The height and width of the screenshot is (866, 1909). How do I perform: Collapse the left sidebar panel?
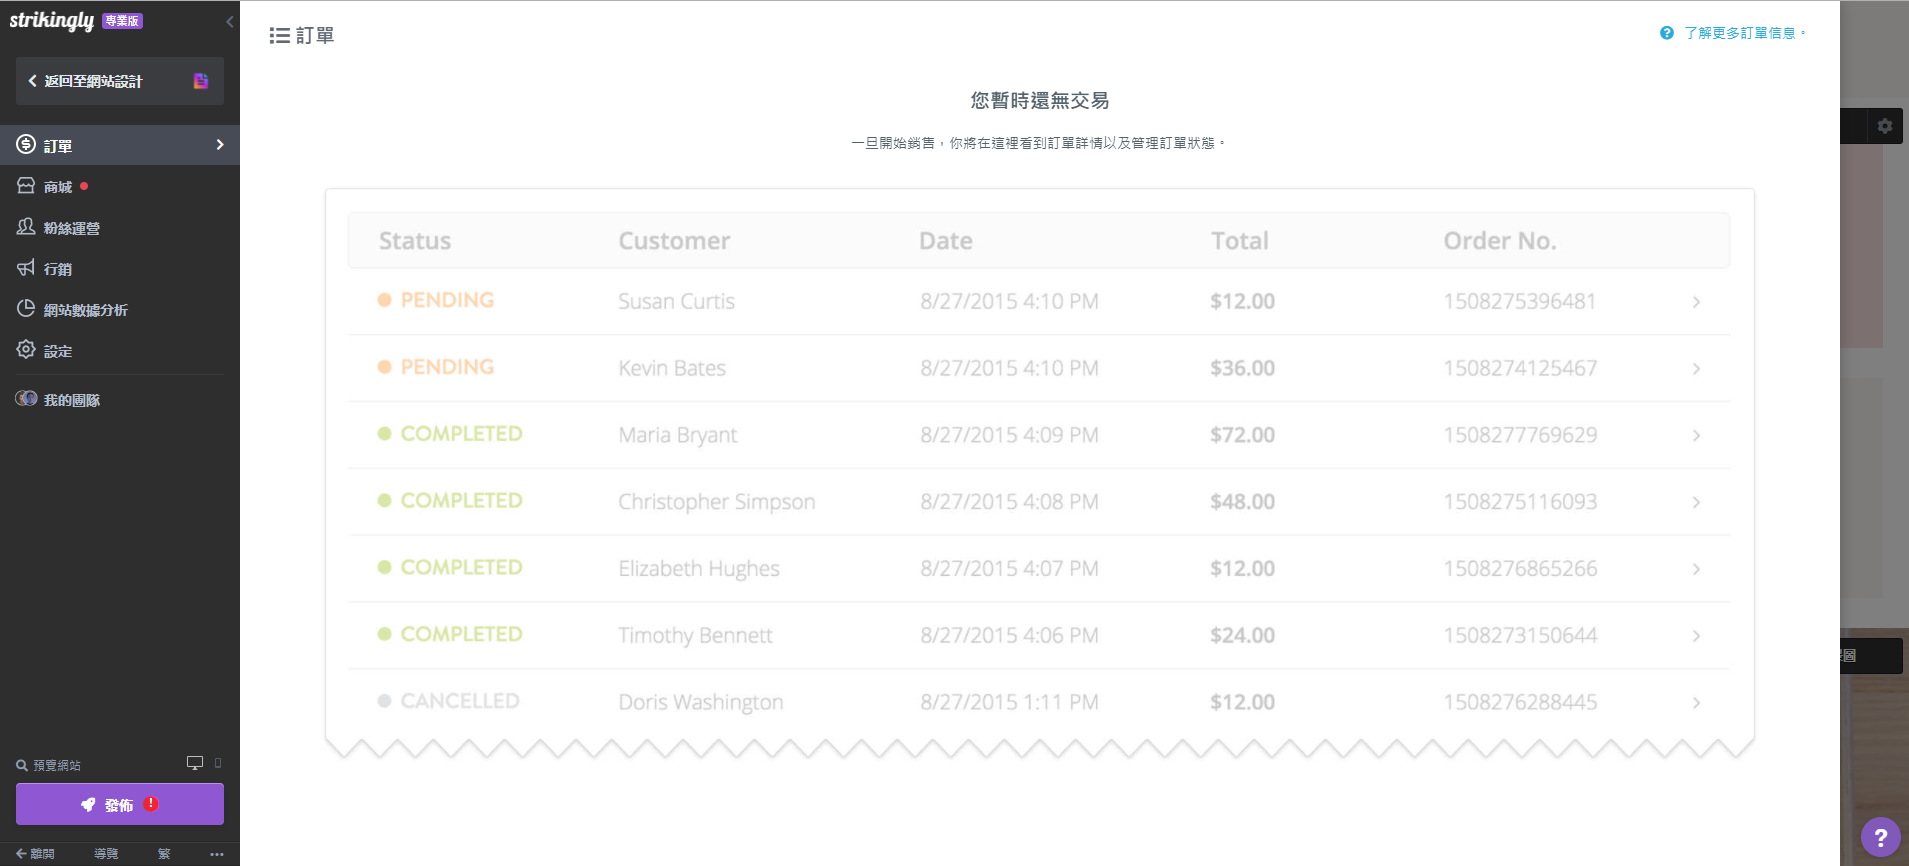230,21
